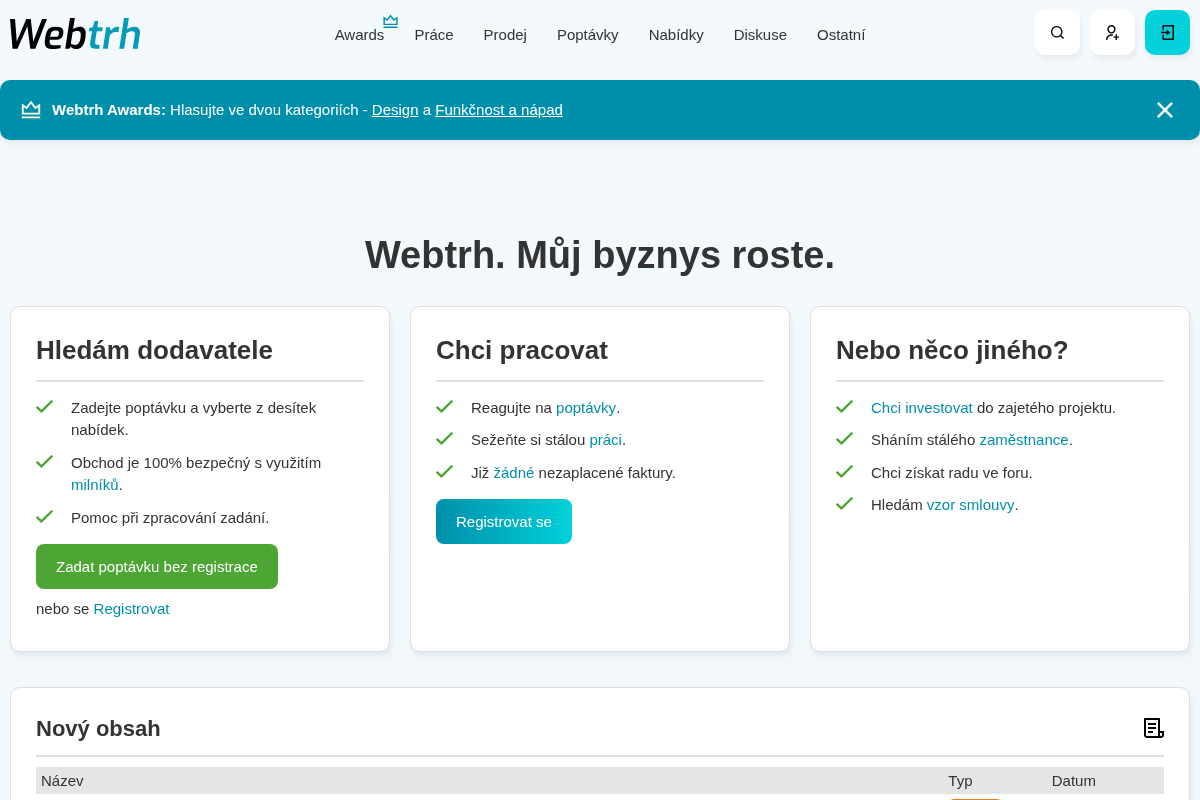Open the Nový obsah list icon
The height and width of the screenshot is (800, 1200).
coord(1153,728)
